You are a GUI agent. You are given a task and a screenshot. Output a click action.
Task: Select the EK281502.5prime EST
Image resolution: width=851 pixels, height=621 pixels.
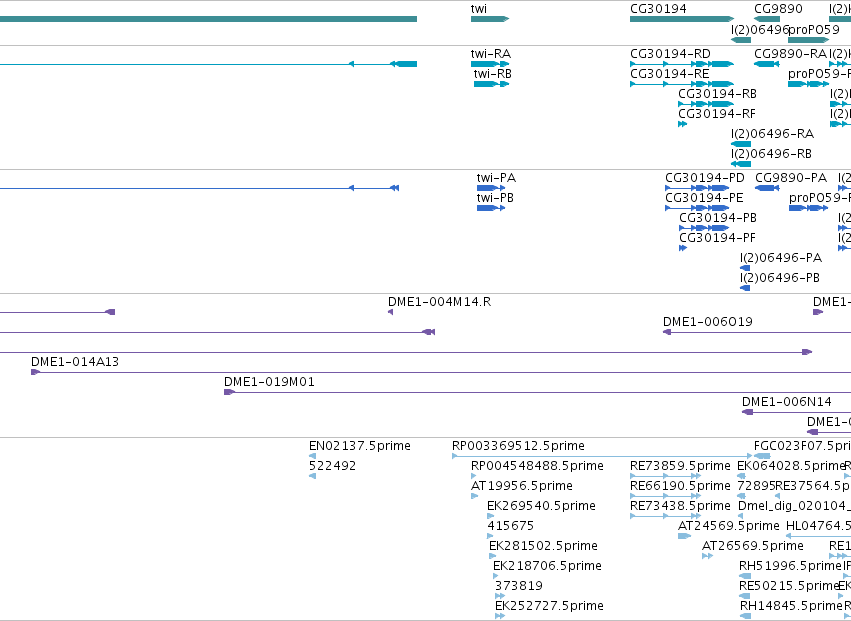pyautogui.click(x=492, y=557)
